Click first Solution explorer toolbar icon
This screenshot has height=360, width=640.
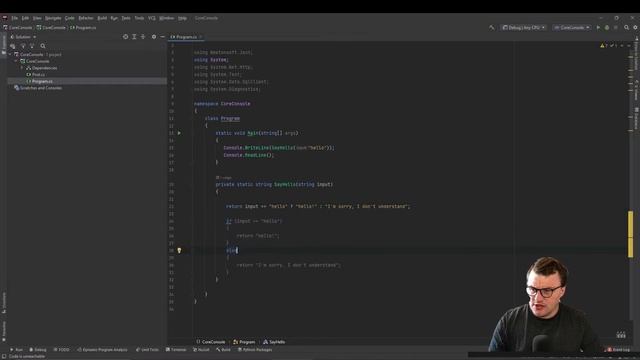click(13, 46)
